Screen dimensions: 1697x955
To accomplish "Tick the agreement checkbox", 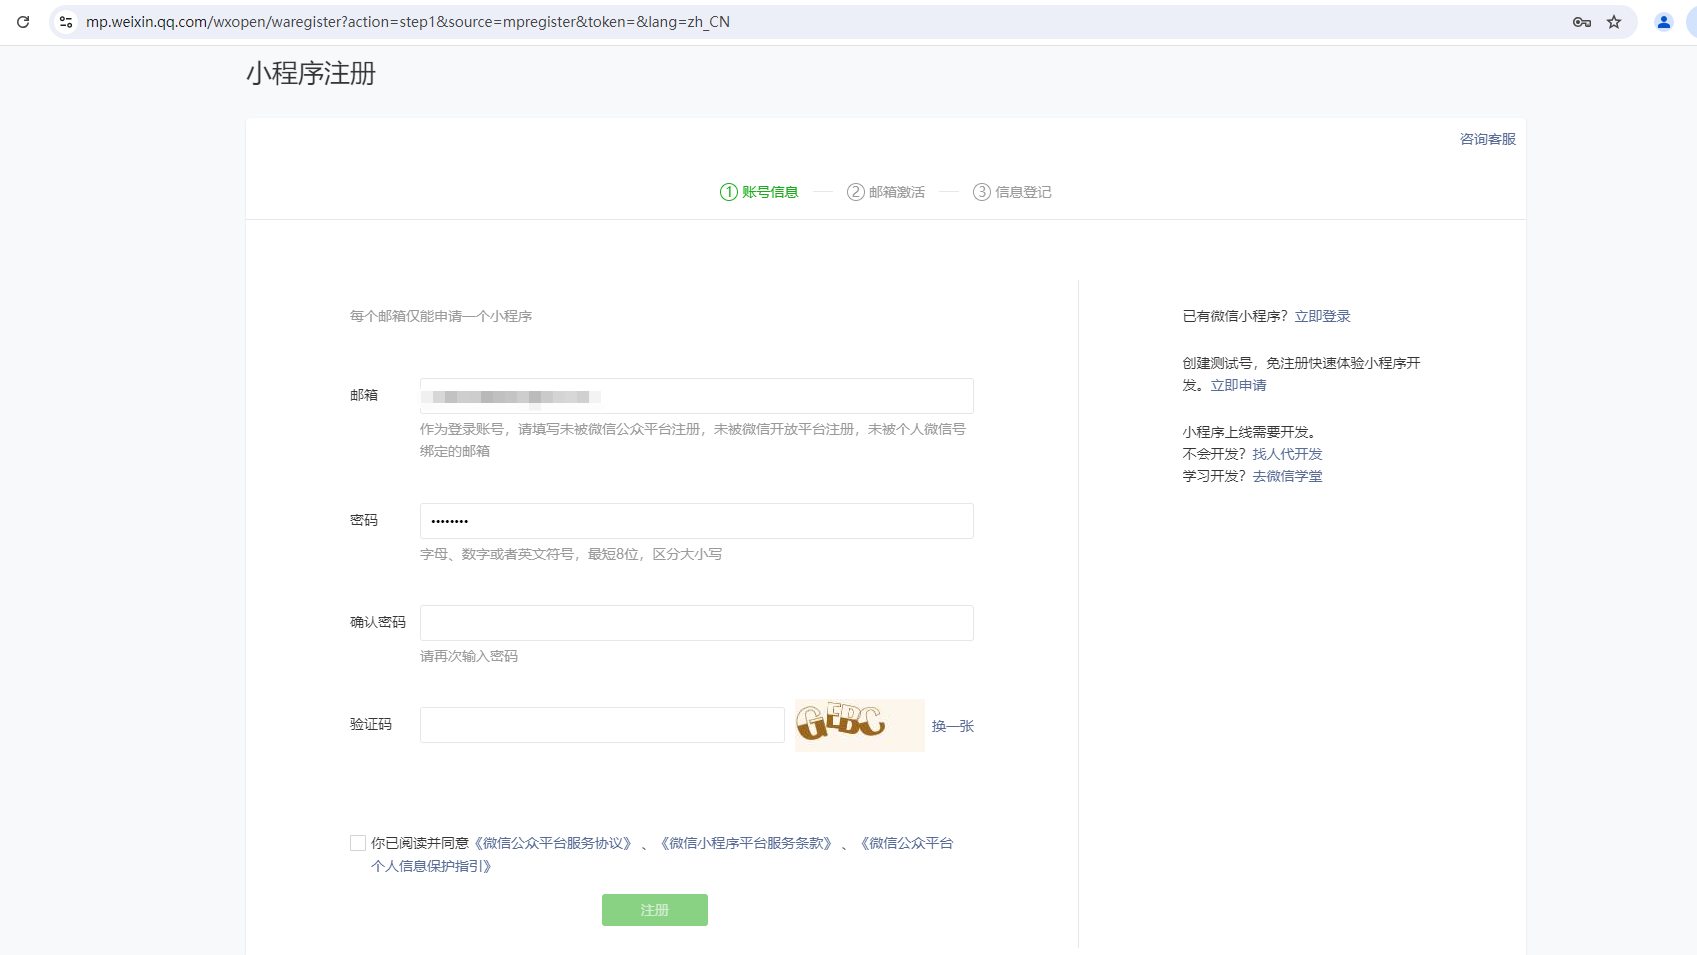I will (358, 843).
